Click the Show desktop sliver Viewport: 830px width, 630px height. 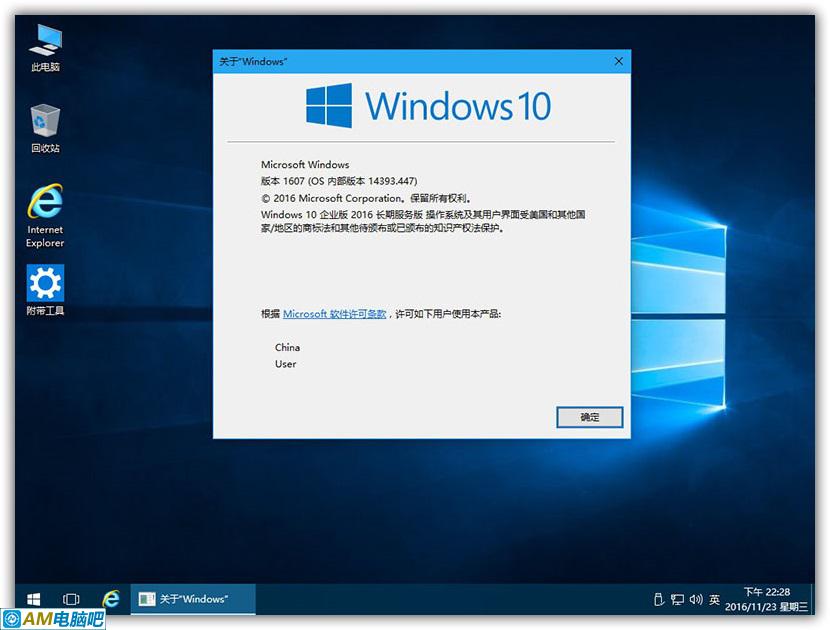coord(813,599)
